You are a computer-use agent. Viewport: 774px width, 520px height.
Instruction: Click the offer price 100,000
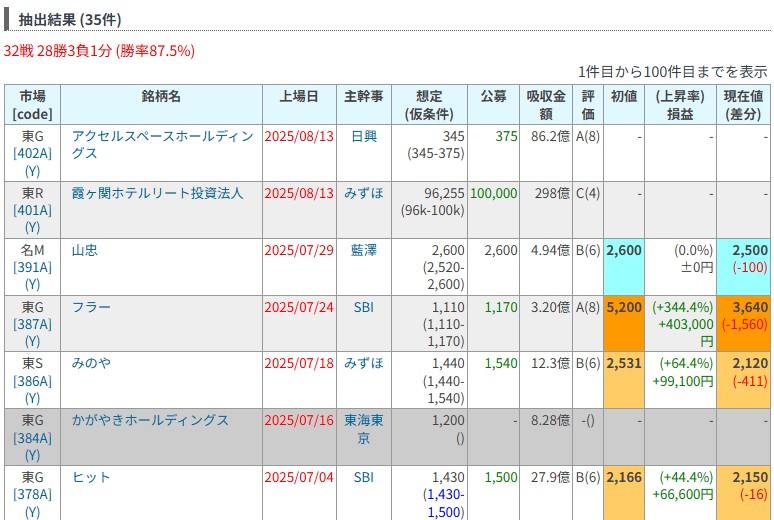494,193
